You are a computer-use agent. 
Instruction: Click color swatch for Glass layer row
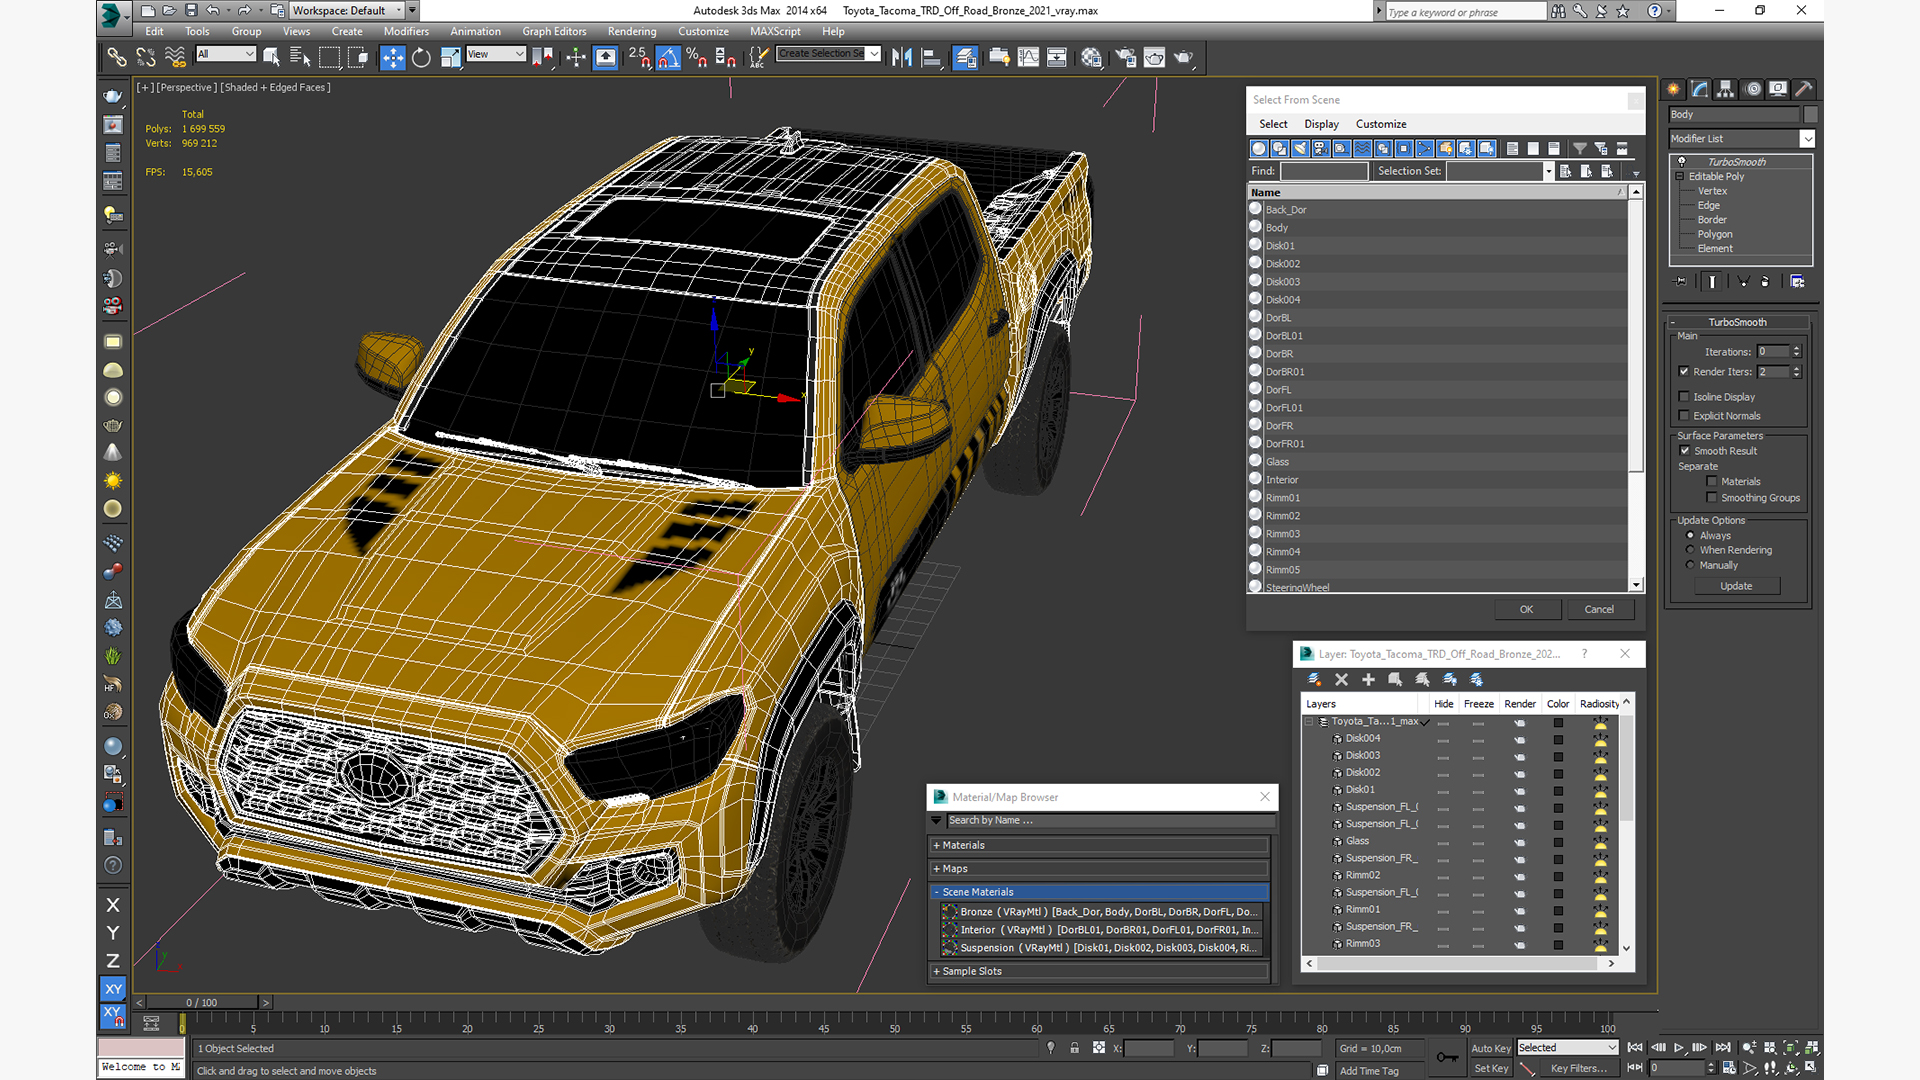1558,842
